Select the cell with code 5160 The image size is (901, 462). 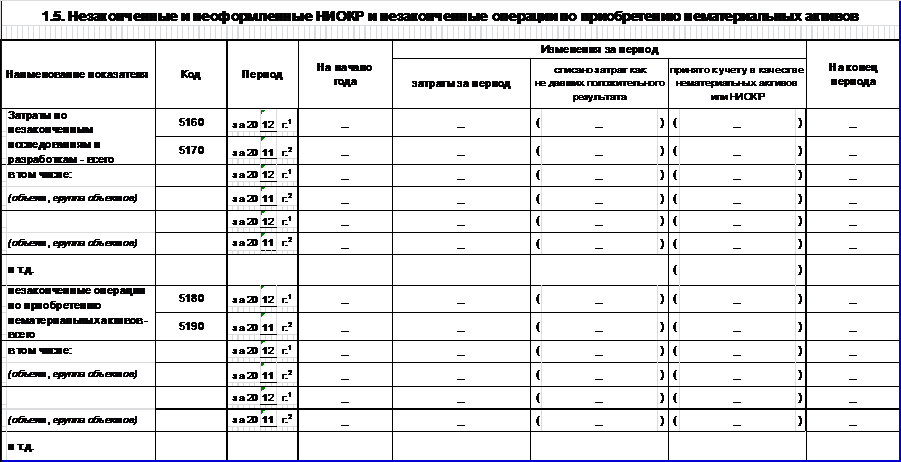point(190,123)
